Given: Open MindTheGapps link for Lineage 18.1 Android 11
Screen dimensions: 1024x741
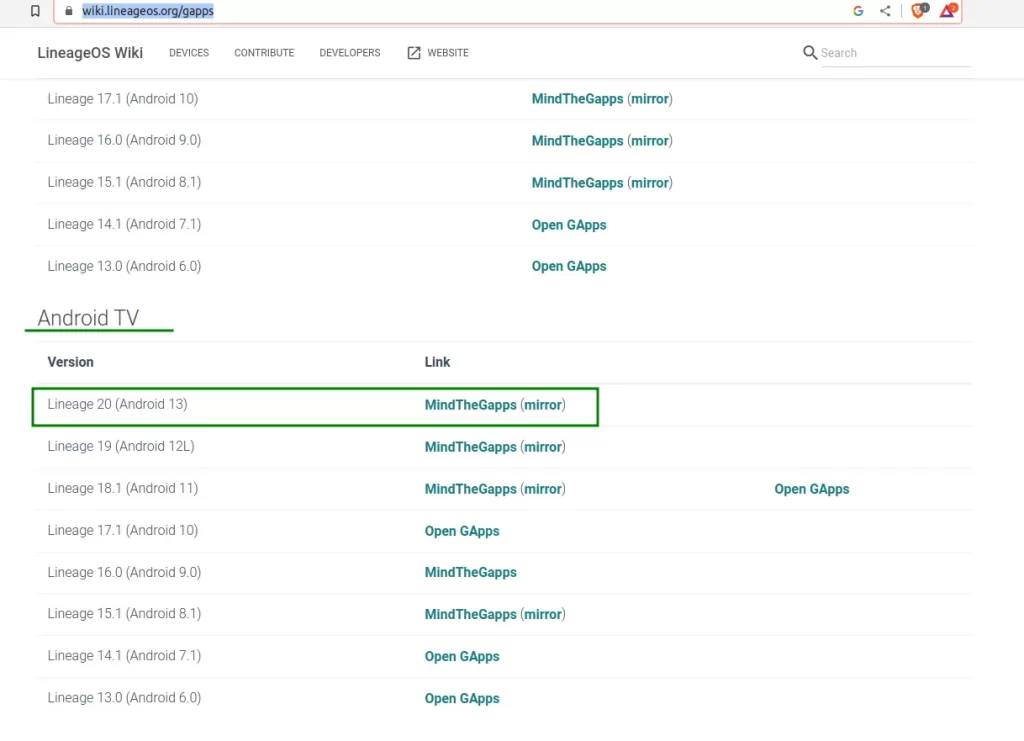Looking at the screenshot, I should pyautogui.click(x=470, y=489).
